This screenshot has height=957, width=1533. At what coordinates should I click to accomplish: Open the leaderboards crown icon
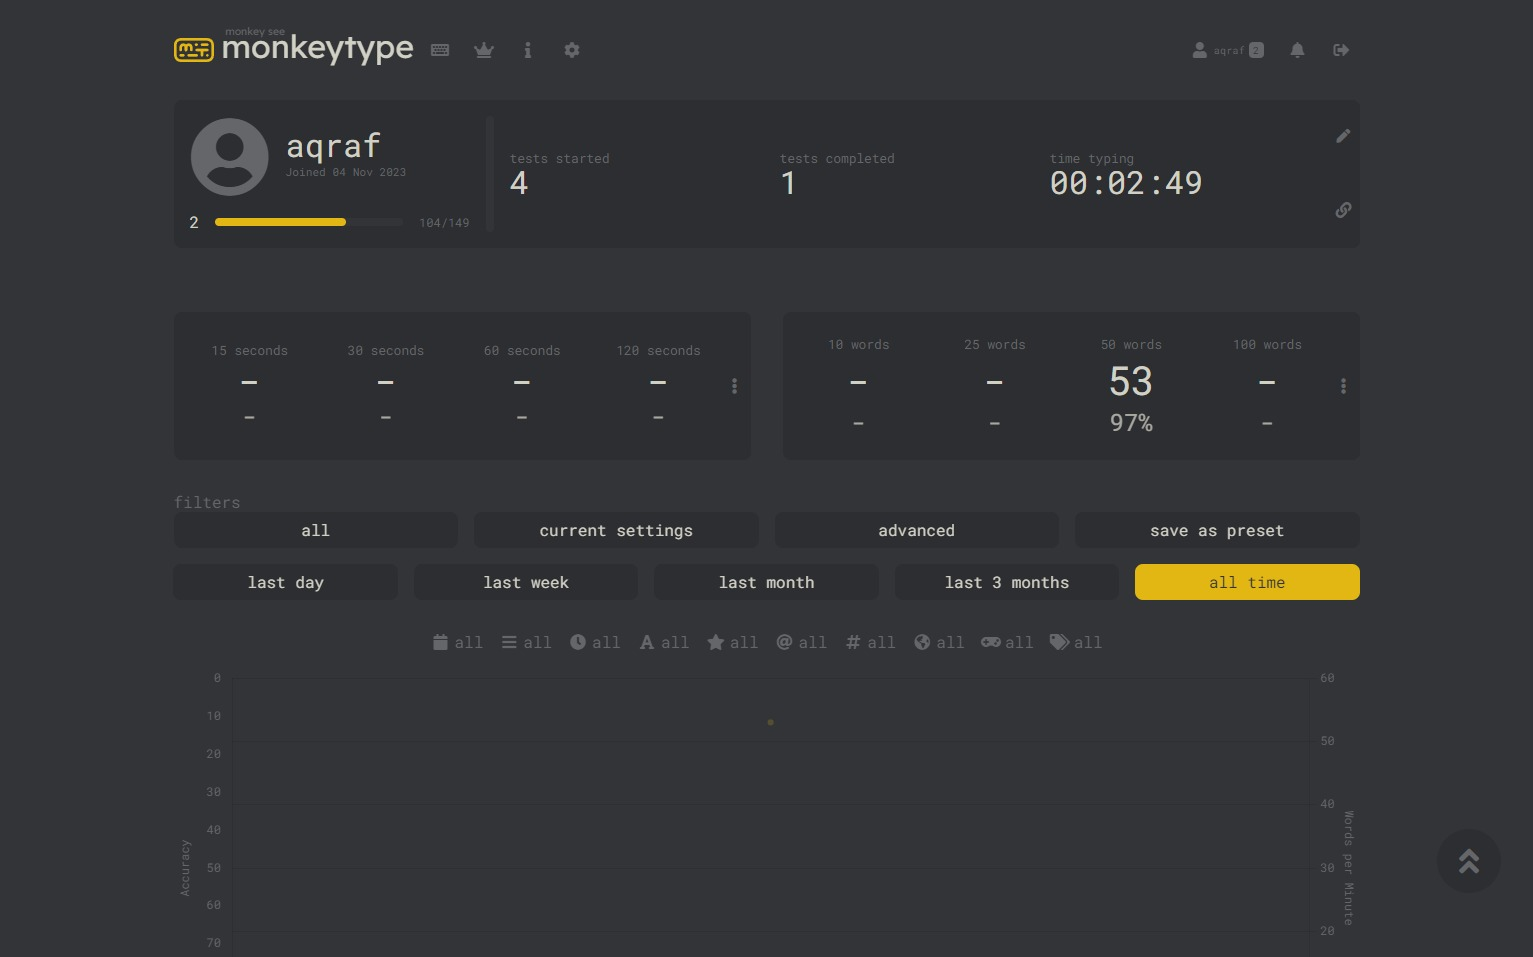coord(484,50)
